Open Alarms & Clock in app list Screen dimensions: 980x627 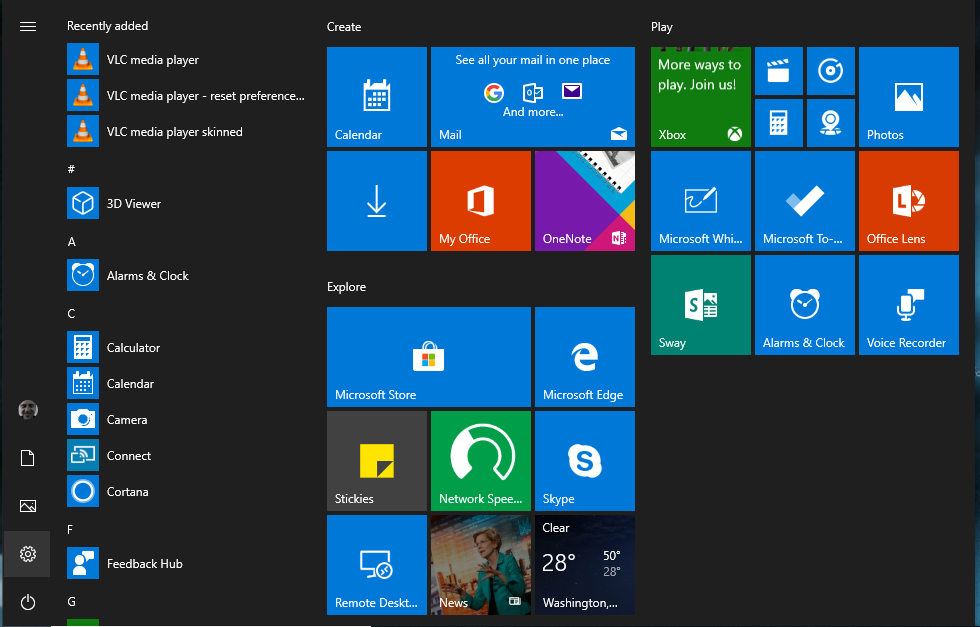click(x=188, y=276)
